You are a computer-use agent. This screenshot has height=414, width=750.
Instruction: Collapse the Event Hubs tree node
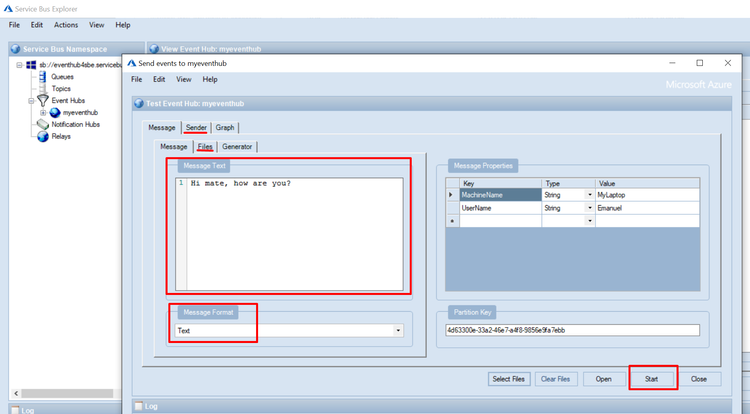pyautogui.click(x=31, y=100)
